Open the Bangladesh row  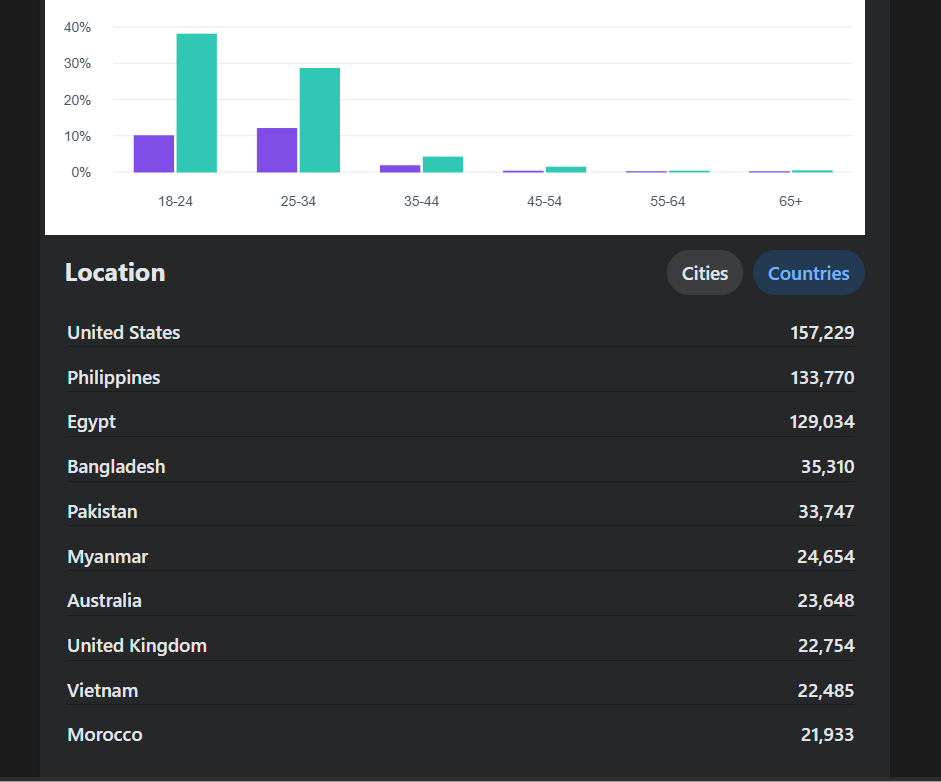(460, 467)
